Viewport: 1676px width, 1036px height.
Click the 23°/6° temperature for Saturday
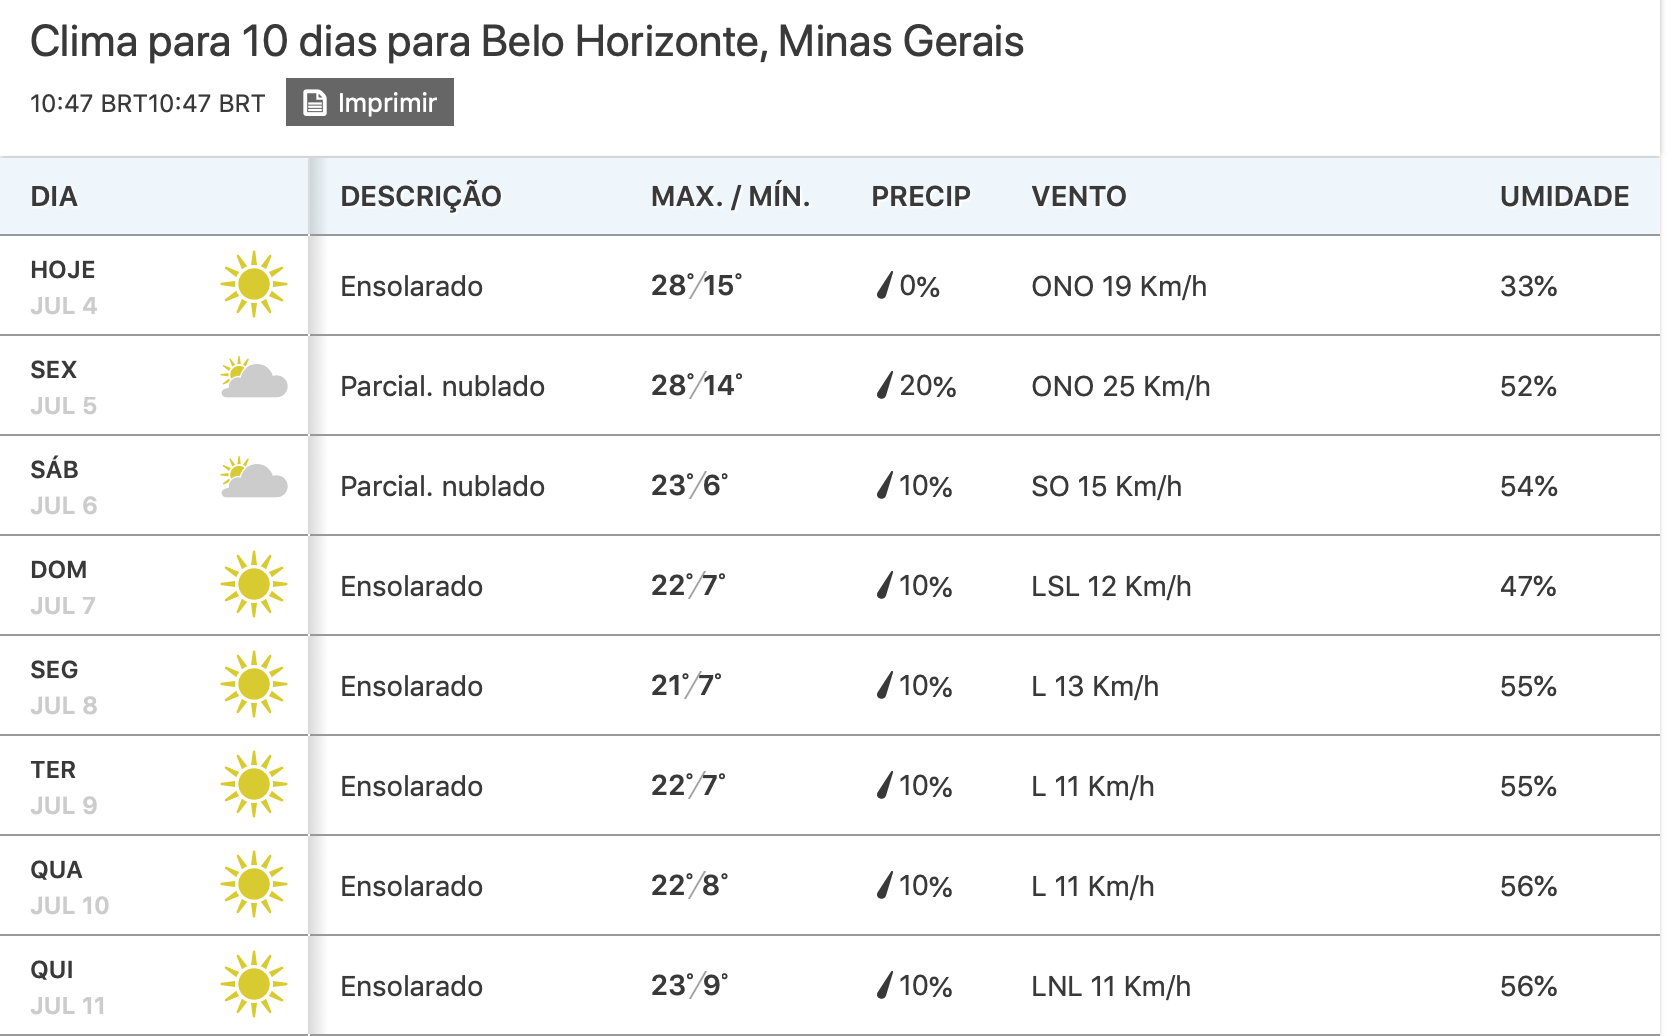(x=690, y=485)
